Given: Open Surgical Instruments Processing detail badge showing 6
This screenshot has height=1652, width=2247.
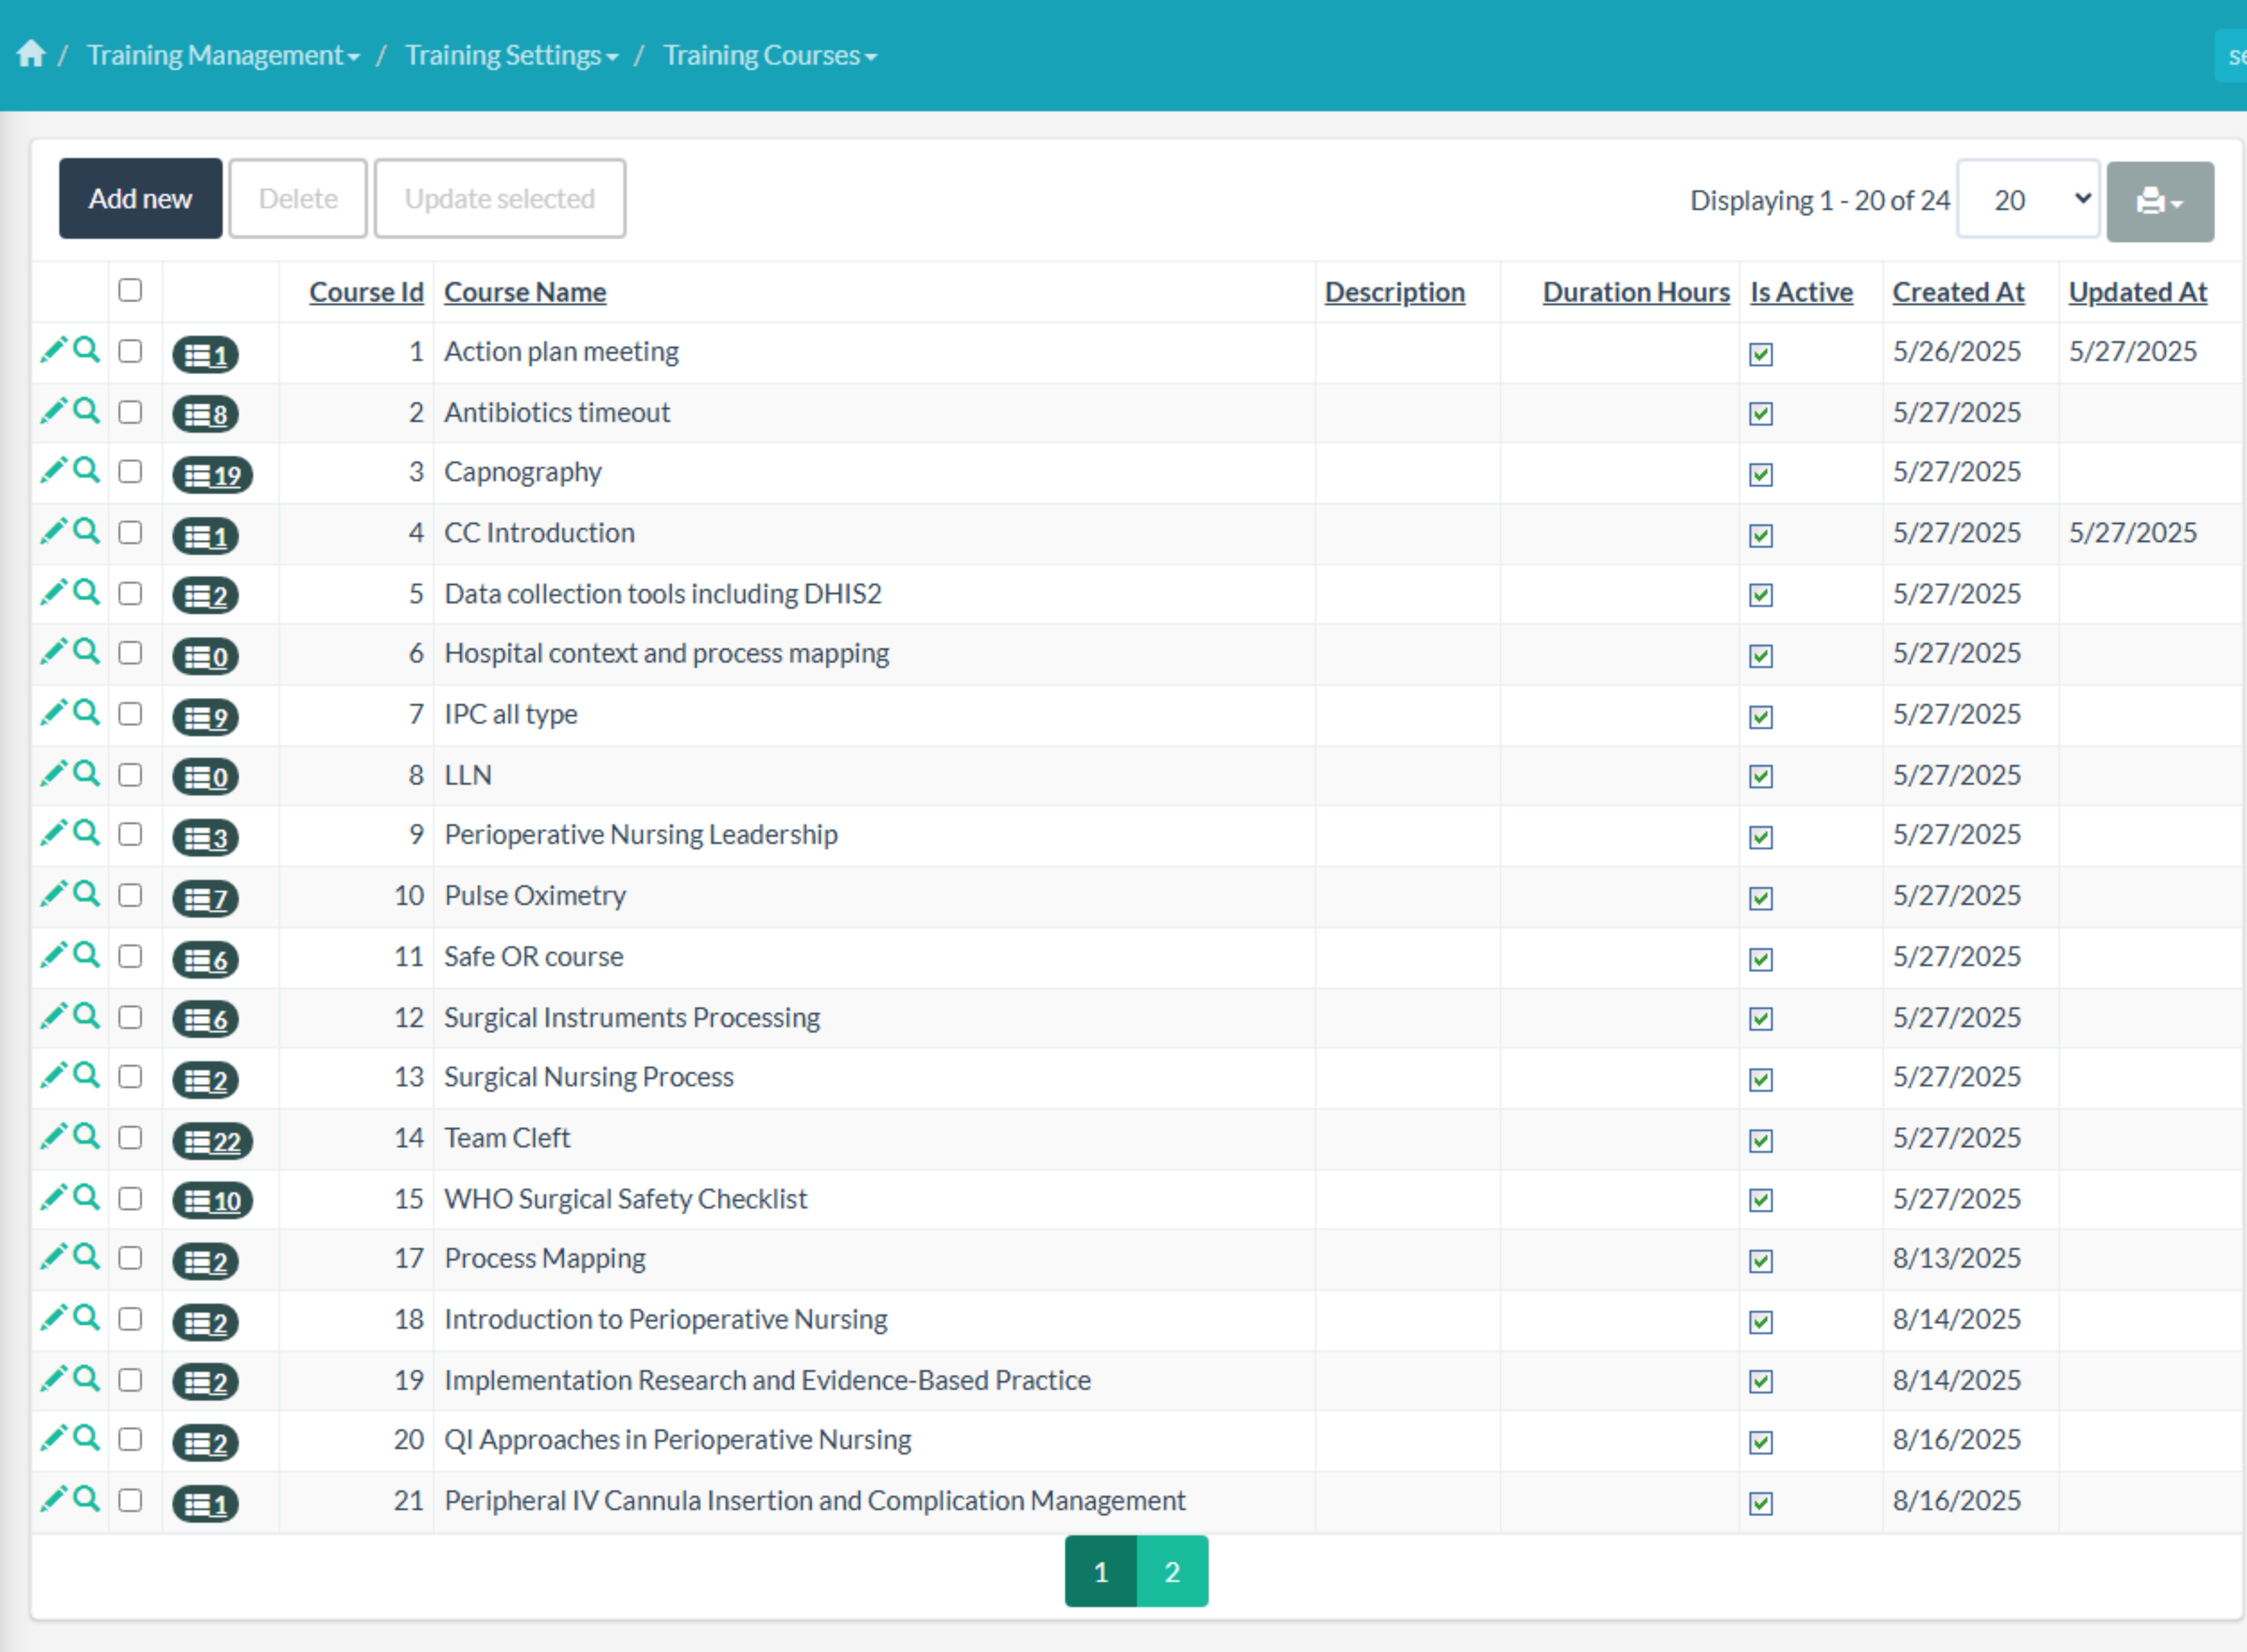Looking at the screenshot, I should [x=205, y=1020].
